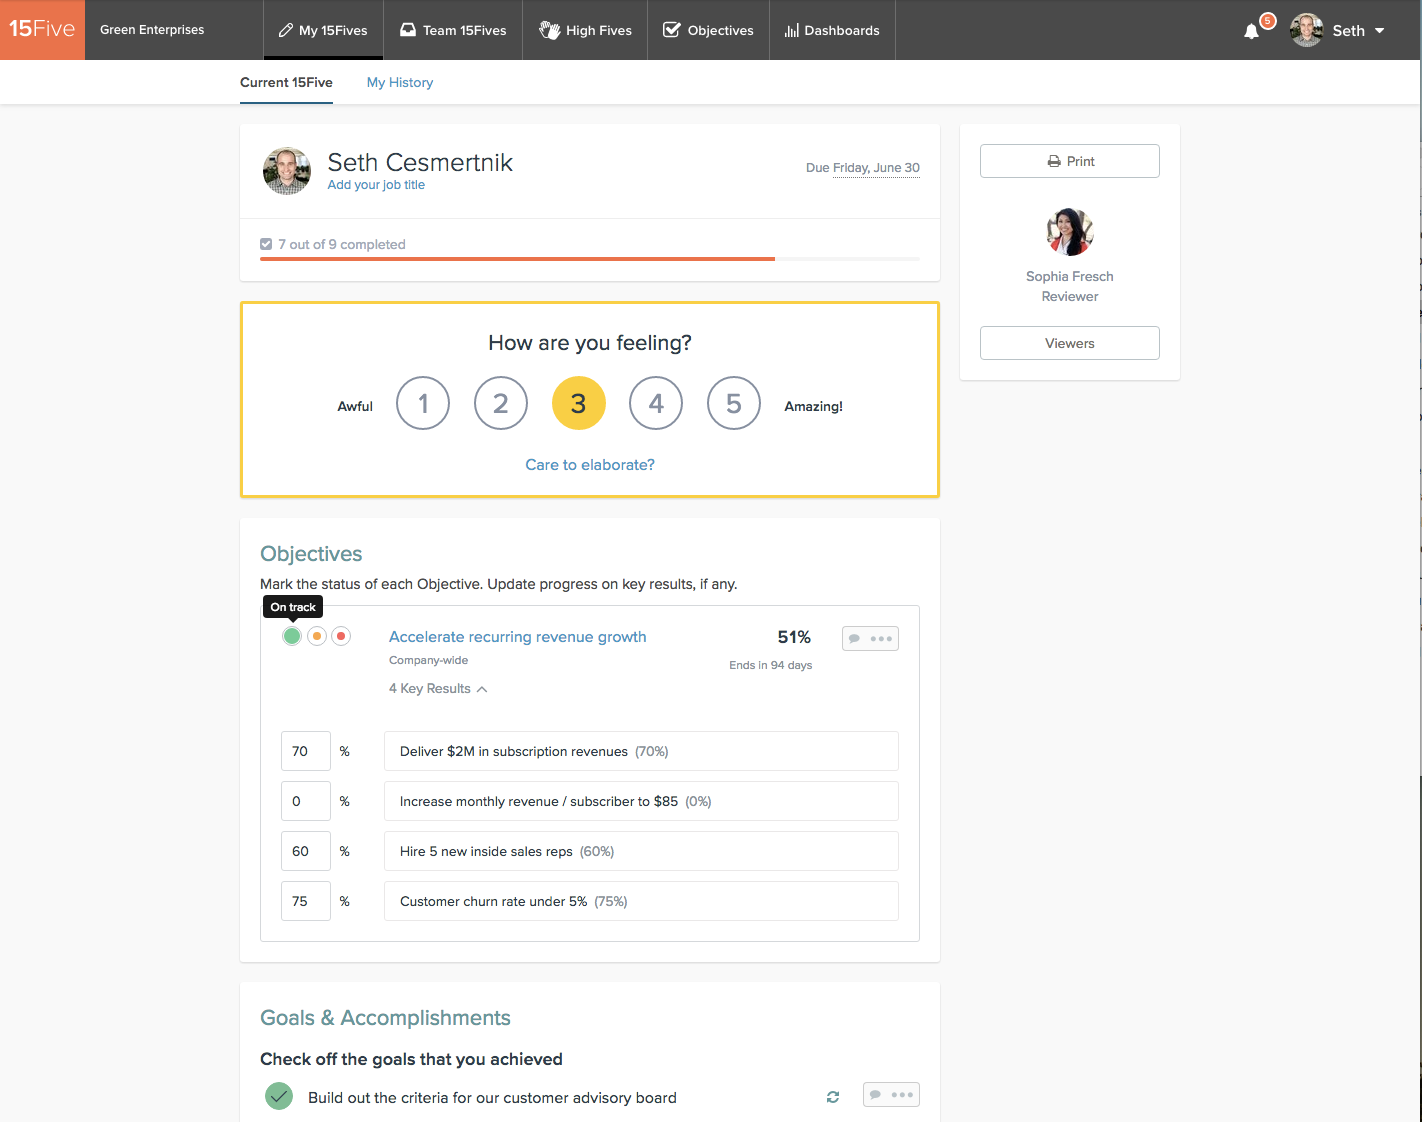Click the Add your job title link
This screenshot has height=1122, width=1422.
pos(376,185)
